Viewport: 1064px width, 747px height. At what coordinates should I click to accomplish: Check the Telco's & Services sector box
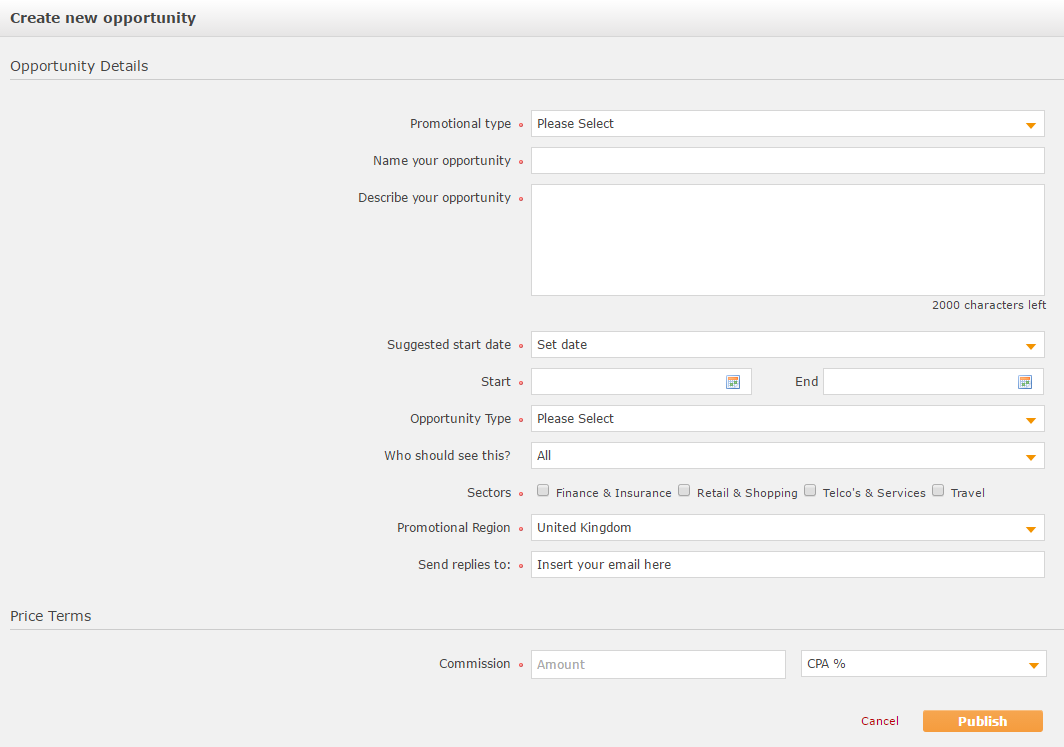coord(811,491)
